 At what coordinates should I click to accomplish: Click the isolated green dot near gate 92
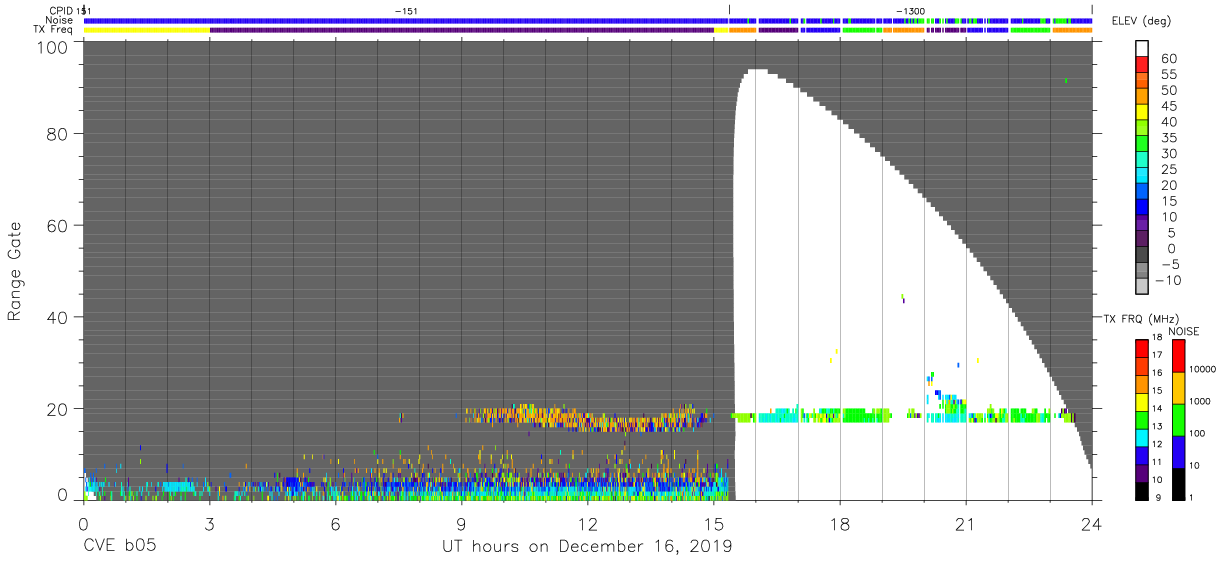pos(1067,81)
